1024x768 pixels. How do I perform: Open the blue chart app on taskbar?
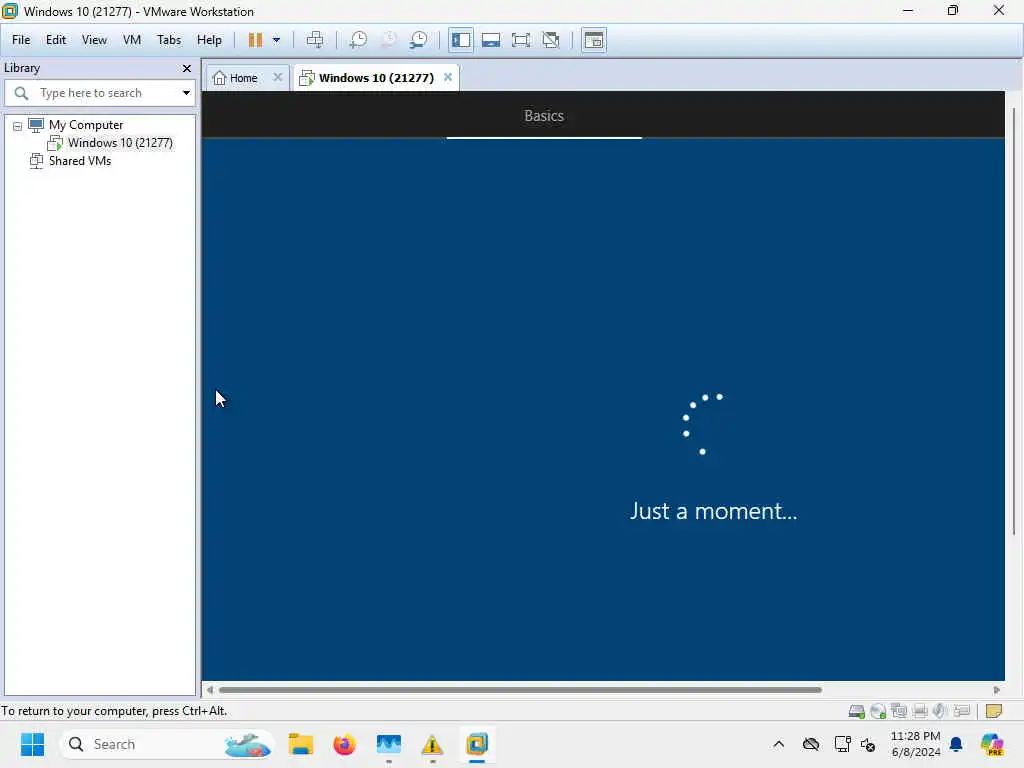[389, 744]
